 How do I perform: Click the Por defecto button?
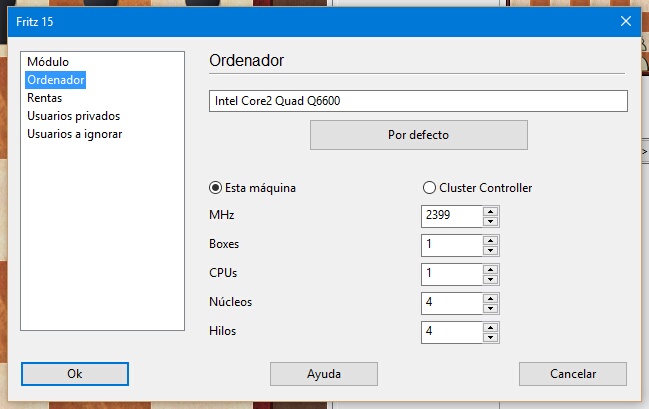[x=418, y=135]
